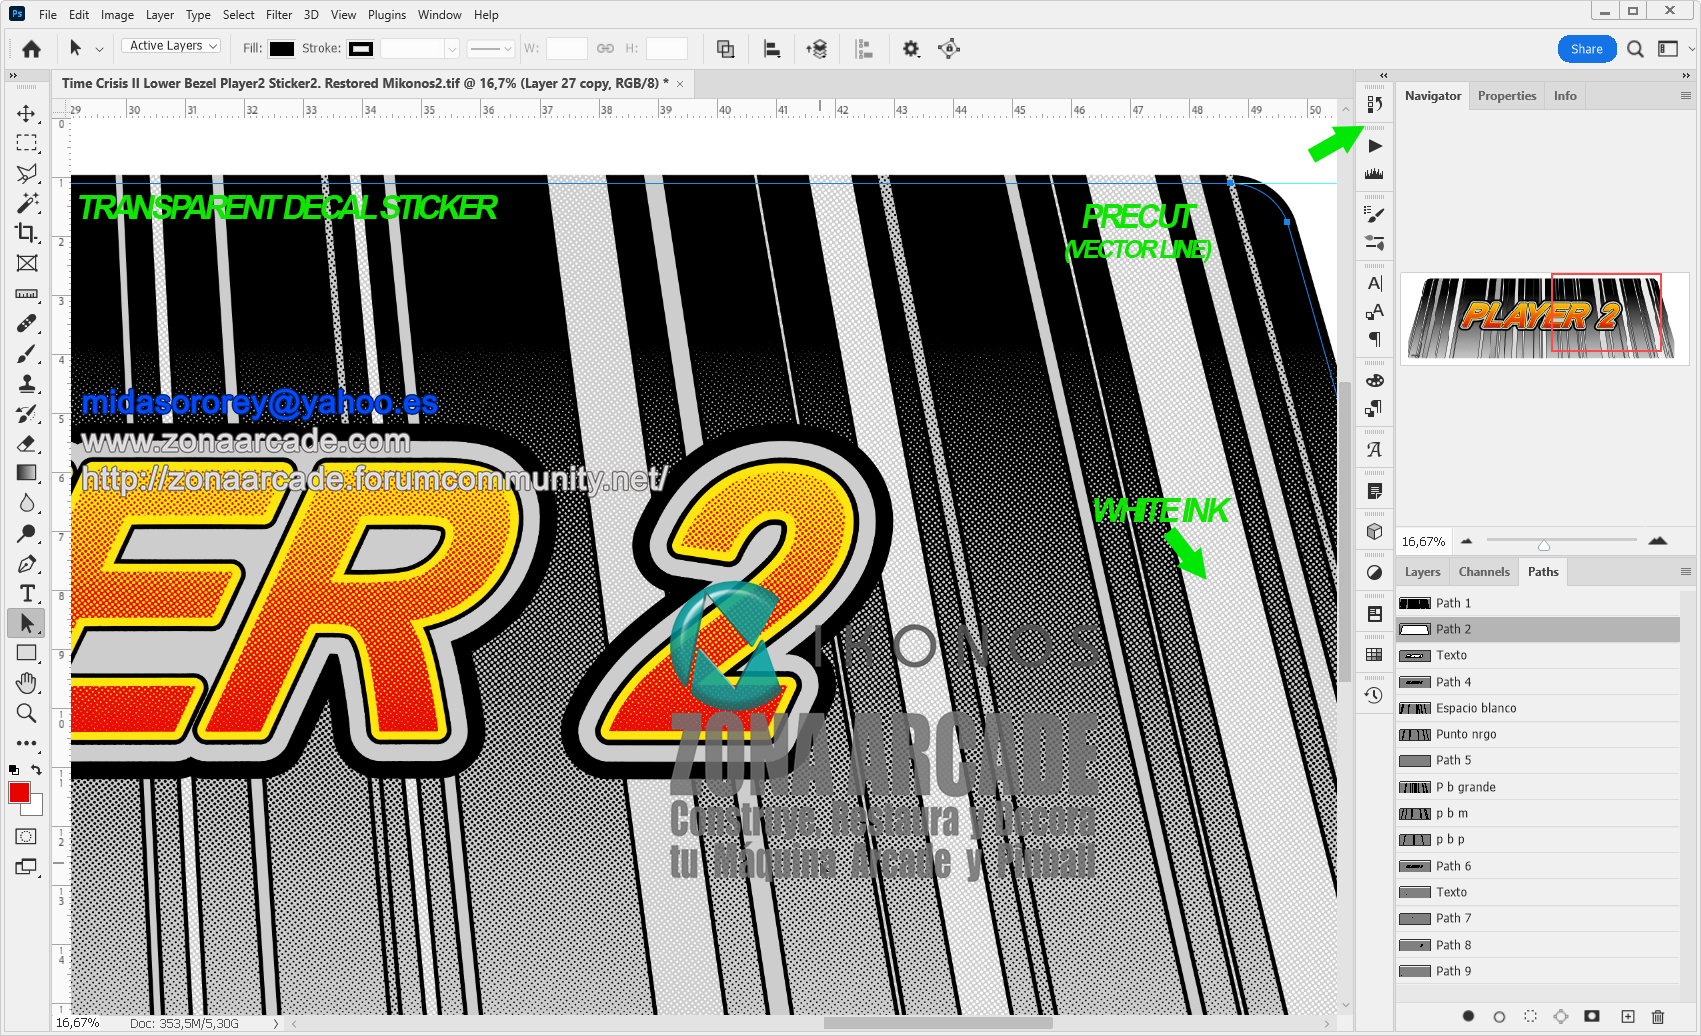
Task: Select the Horizontal Type tool
Action: tap(27, 593)
